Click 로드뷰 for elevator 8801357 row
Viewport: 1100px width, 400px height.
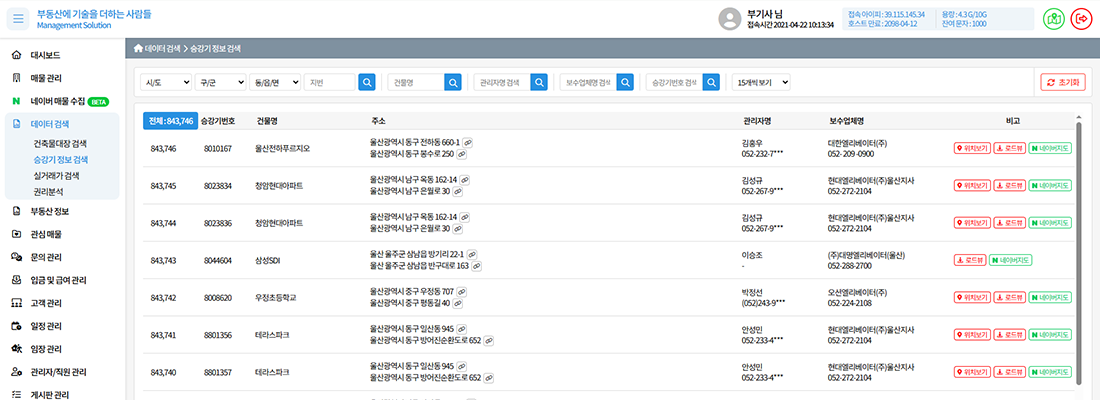[1010, 372]
